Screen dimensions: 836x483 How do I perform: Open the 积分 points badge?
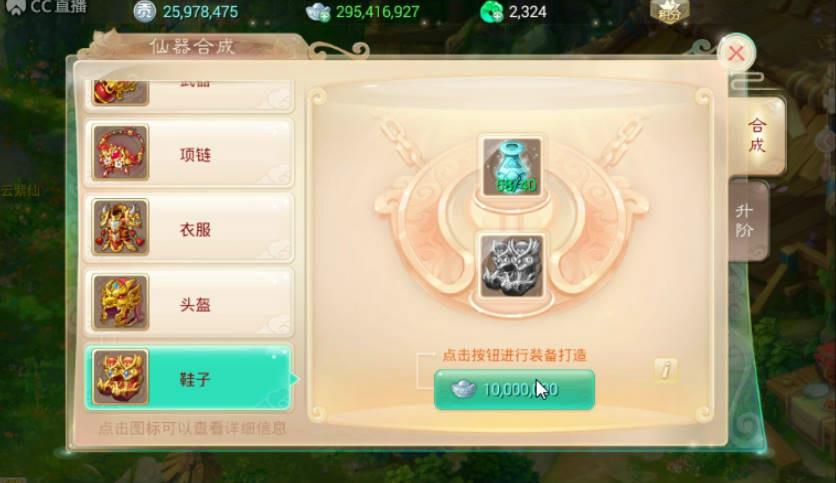click(669, 11)
